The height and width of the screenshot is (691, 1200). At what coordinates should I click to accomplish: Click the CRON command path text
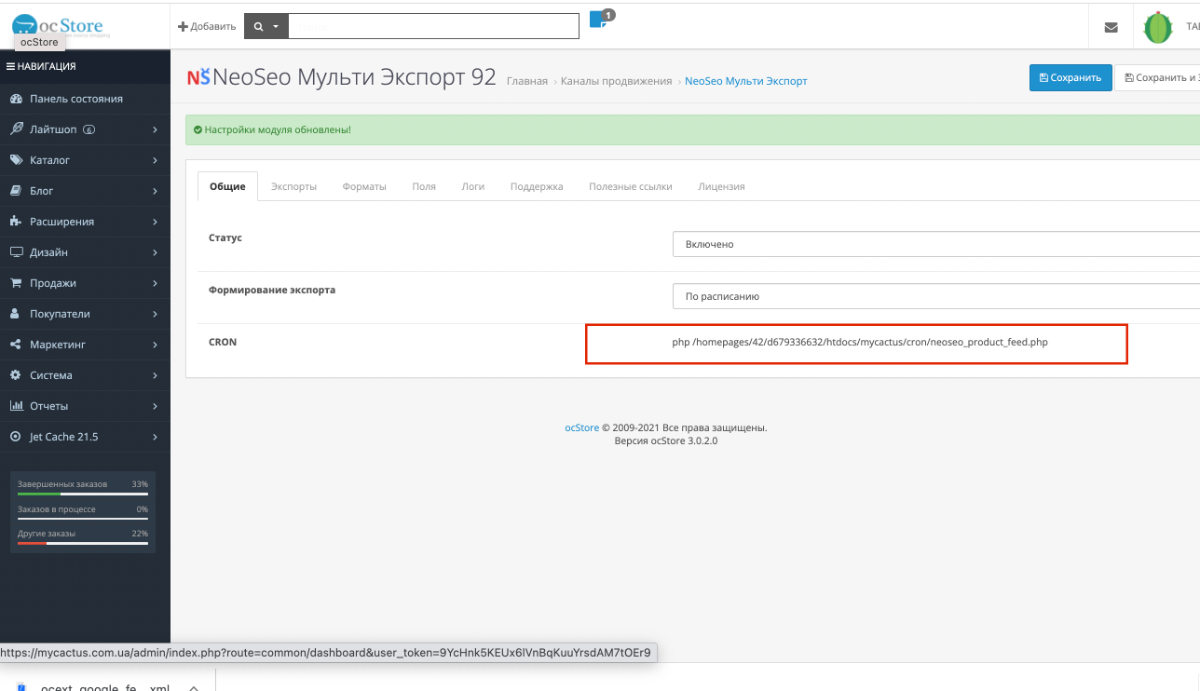pyautogui.click(x=860, y=342)
